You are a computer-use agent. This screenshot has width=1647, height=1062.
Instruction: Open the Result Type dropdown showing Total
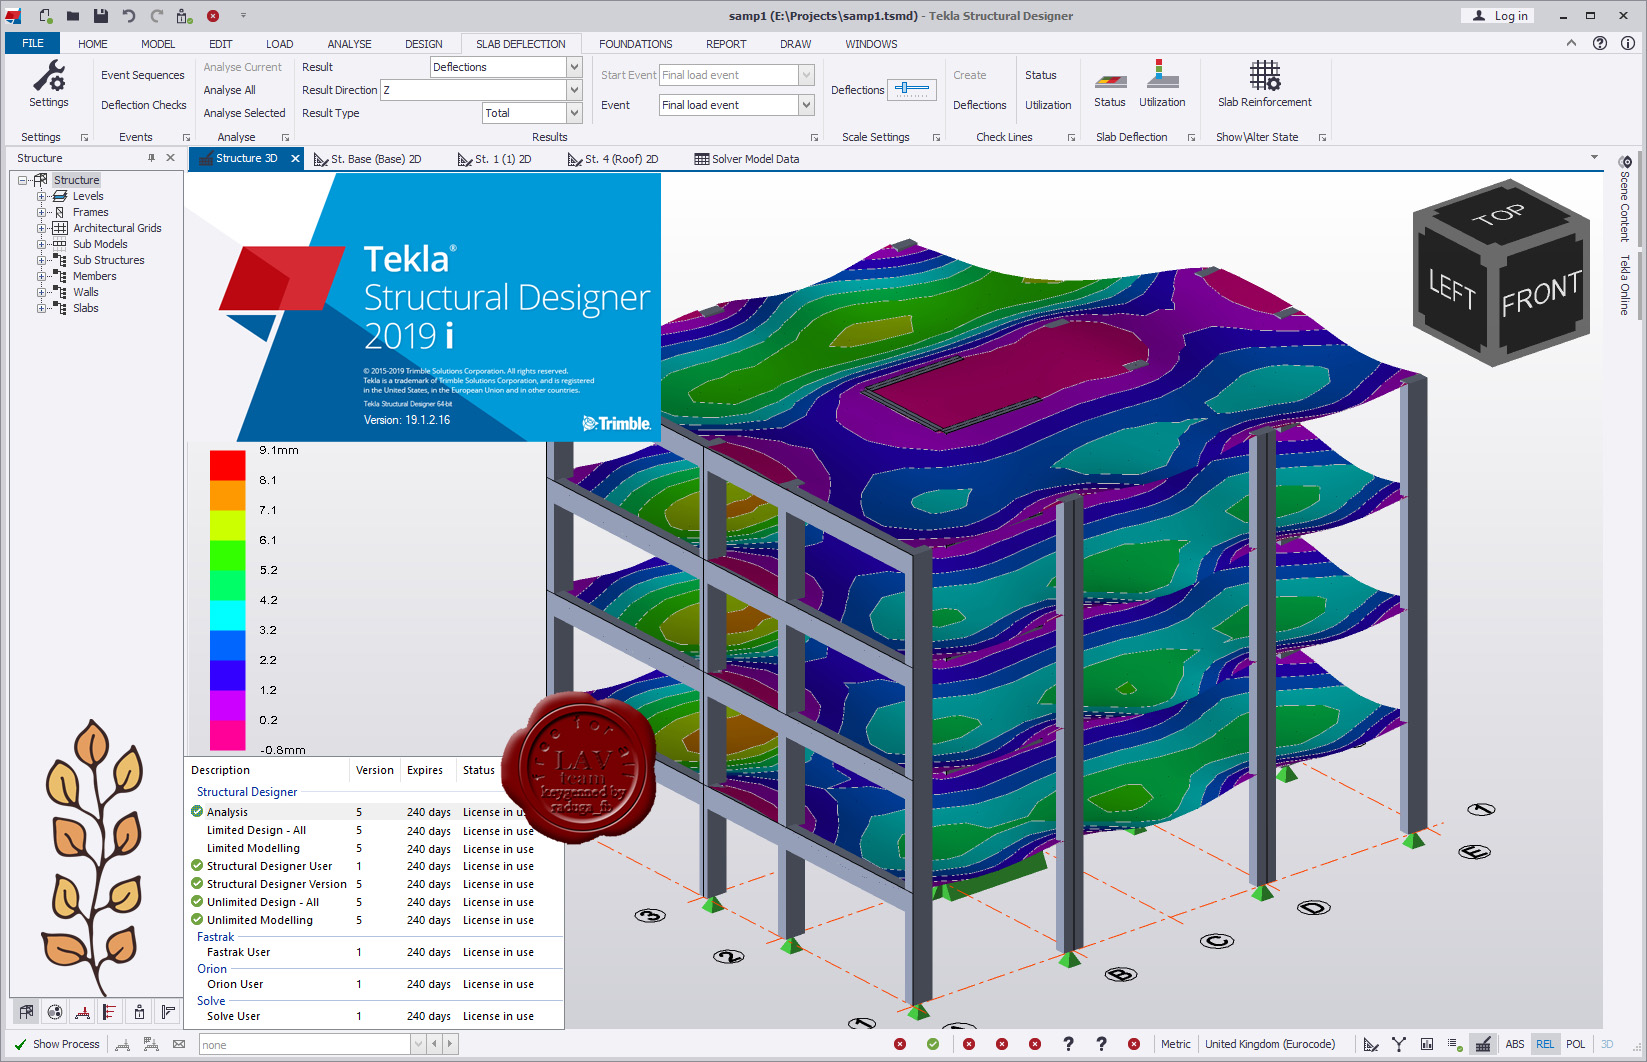pyautogui.click(x=574, y=113)
